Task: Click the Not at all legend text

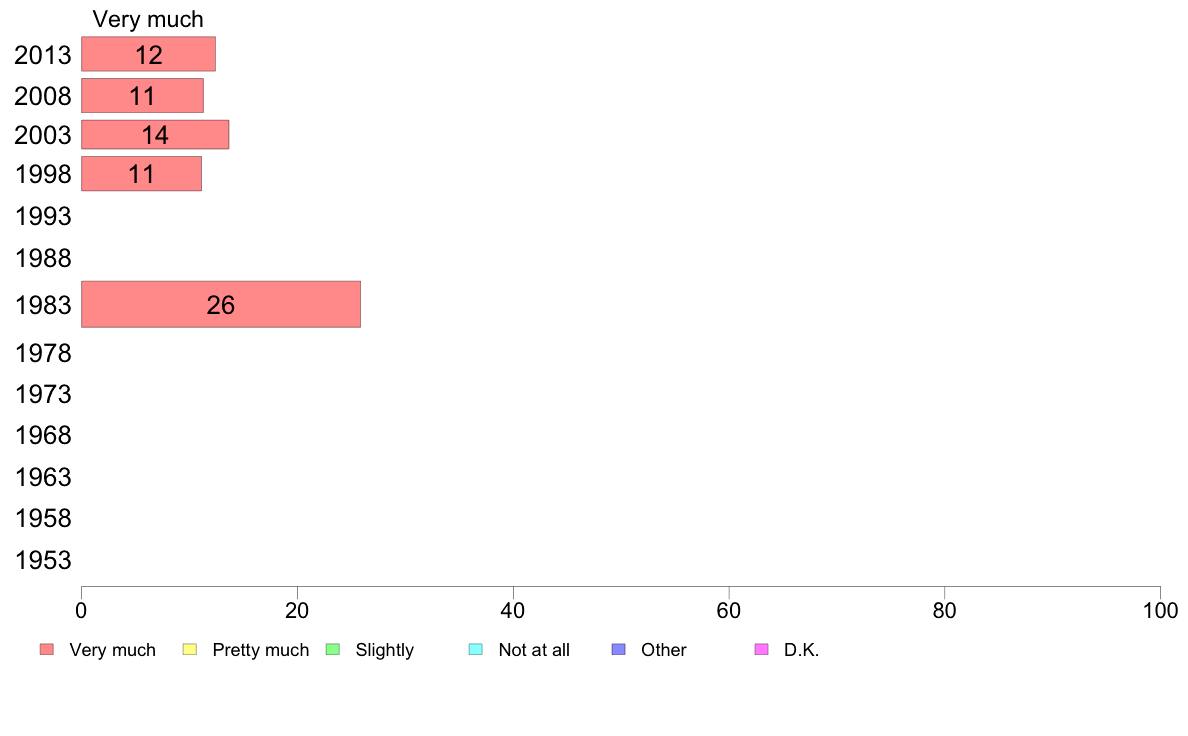Action: coord(534,650)
